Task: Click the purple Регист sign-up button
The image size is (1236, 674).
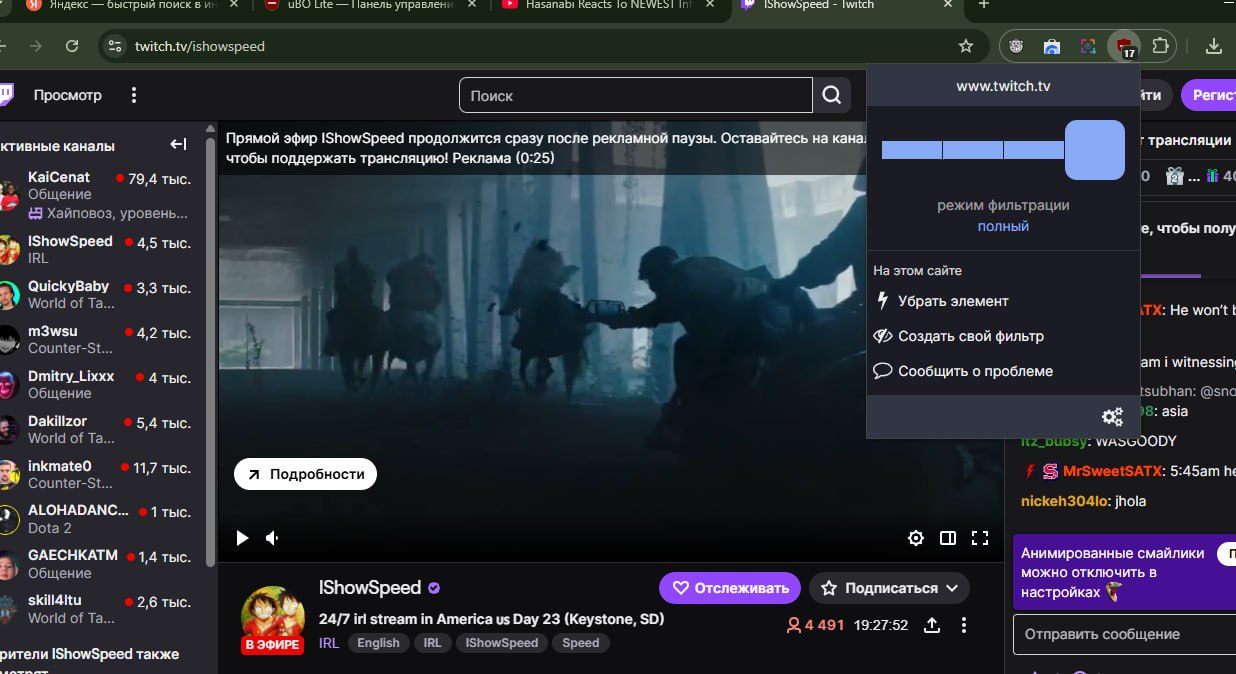Action: [x=1209, y=95]
